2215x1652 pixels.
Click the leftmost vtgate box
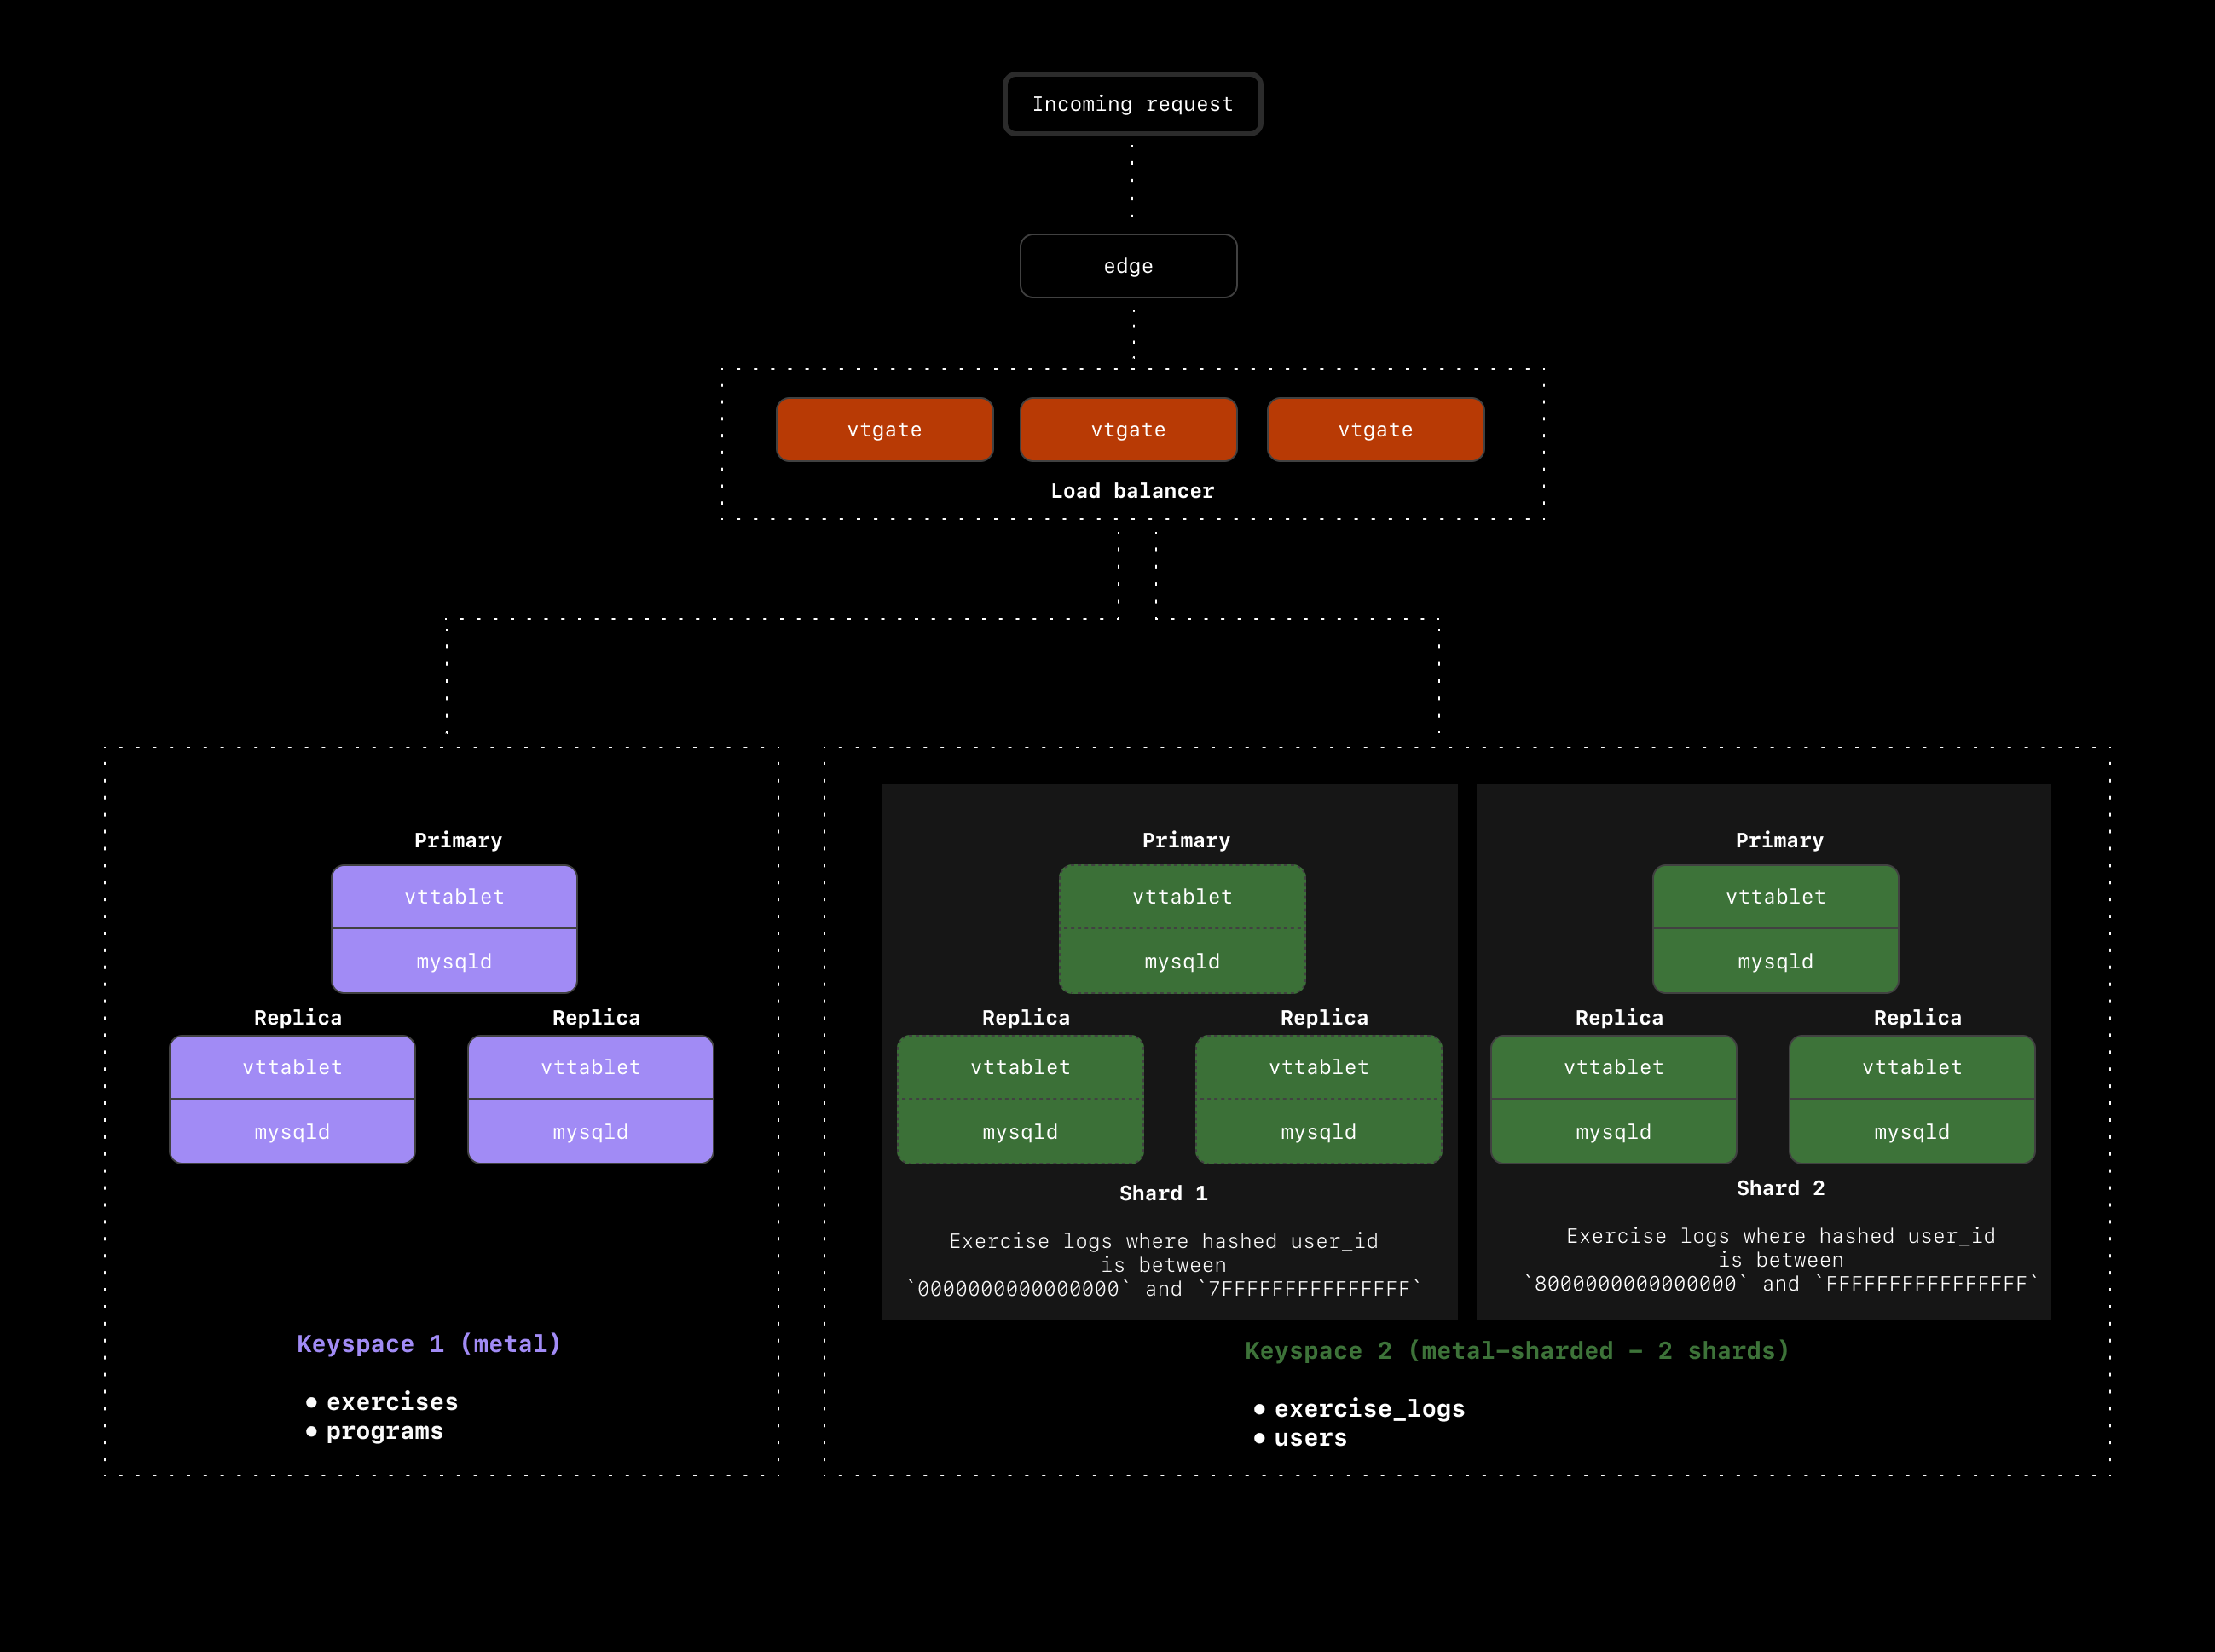pos(884,430)
